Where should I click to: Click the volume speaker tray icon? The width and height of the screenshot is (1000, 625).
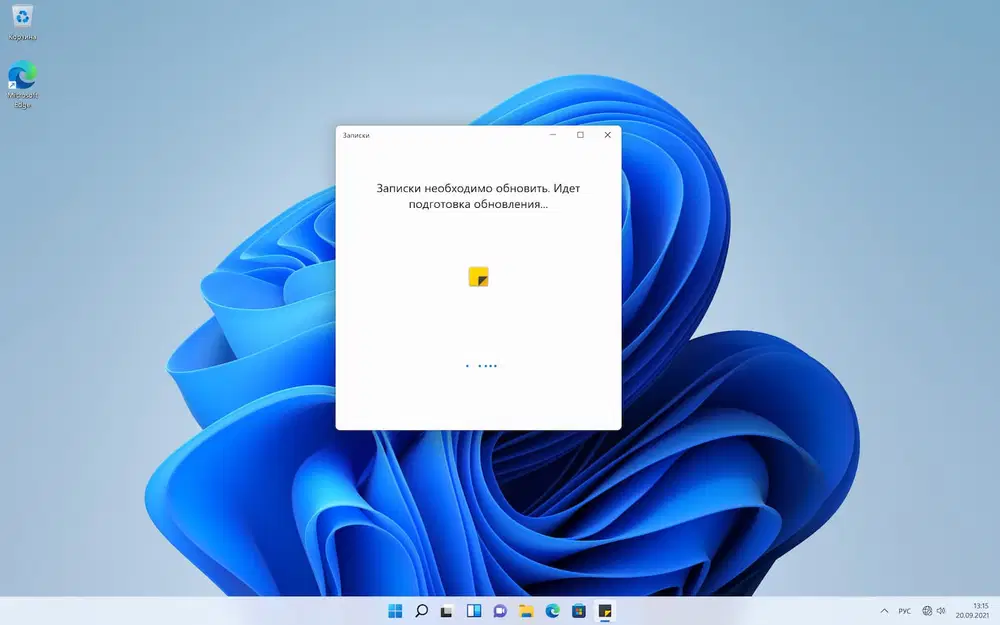pyautogui.click(x=941, y=611)
